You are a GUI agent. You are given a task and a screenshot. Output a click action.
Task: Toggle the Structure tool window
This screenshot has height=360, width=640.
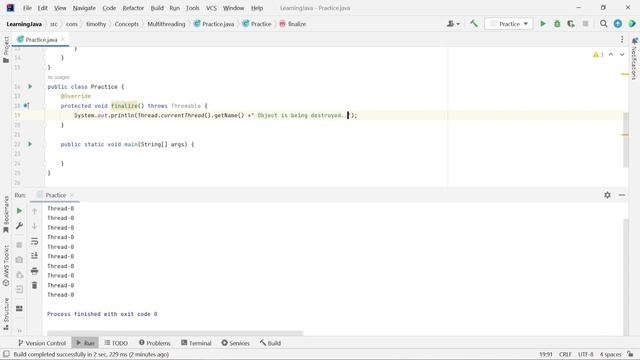pyautogui.click(x=6, y=313)
